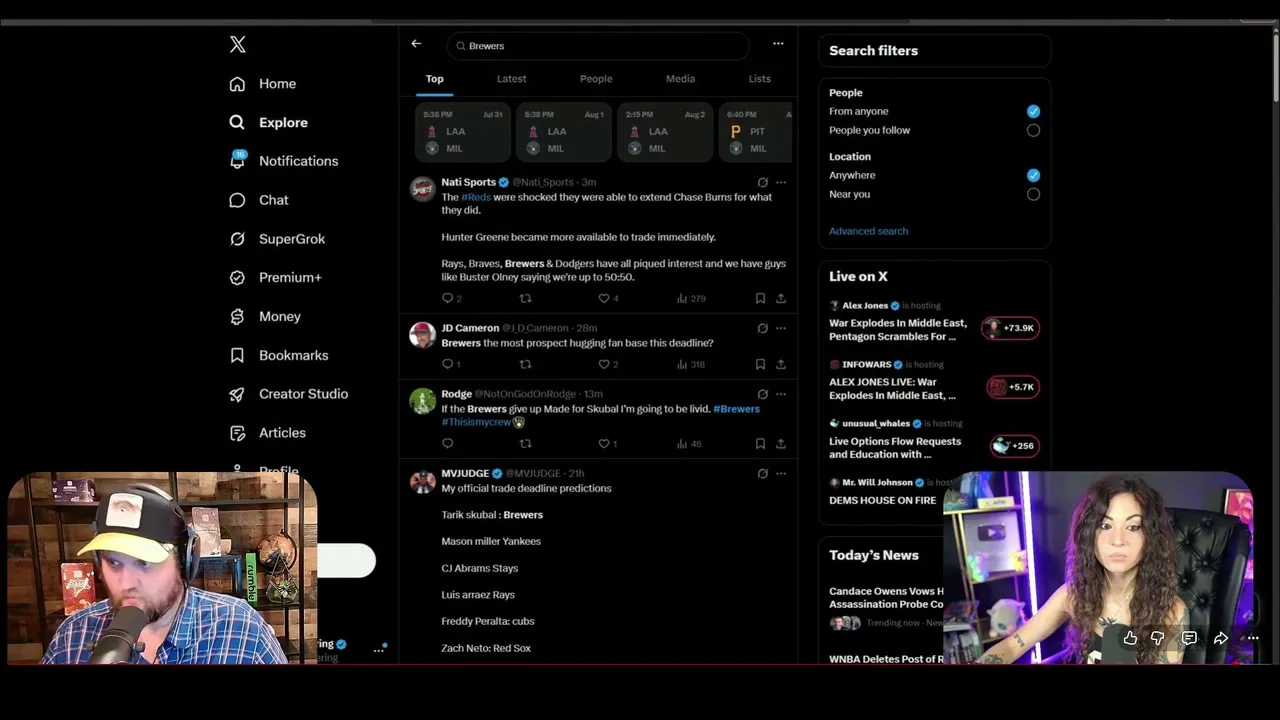
Task: Switch to the Latest tab
Action: 511,79
